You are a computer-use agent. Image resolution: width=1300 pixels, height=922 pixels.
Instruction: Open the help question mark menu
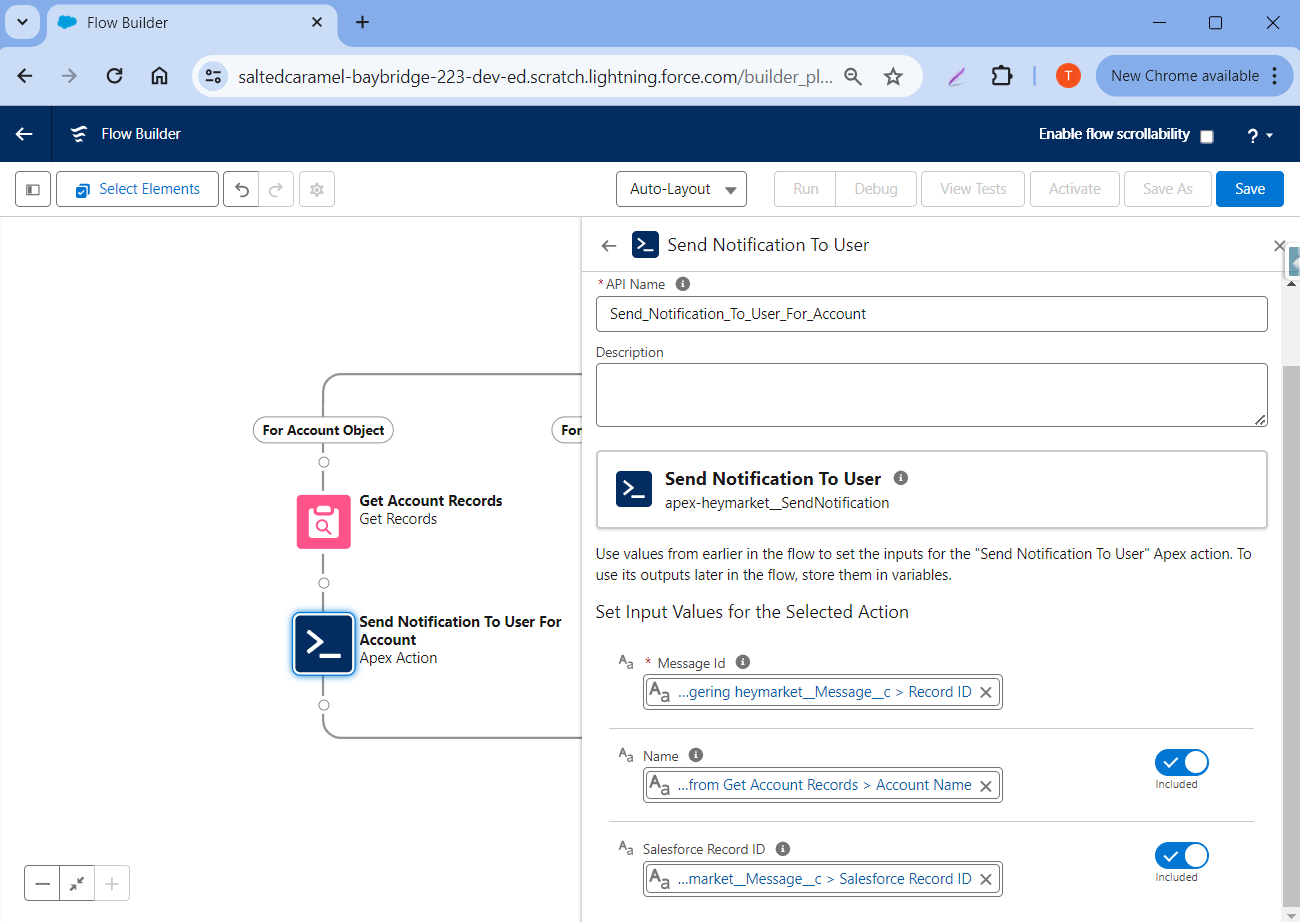[1259, 135]
